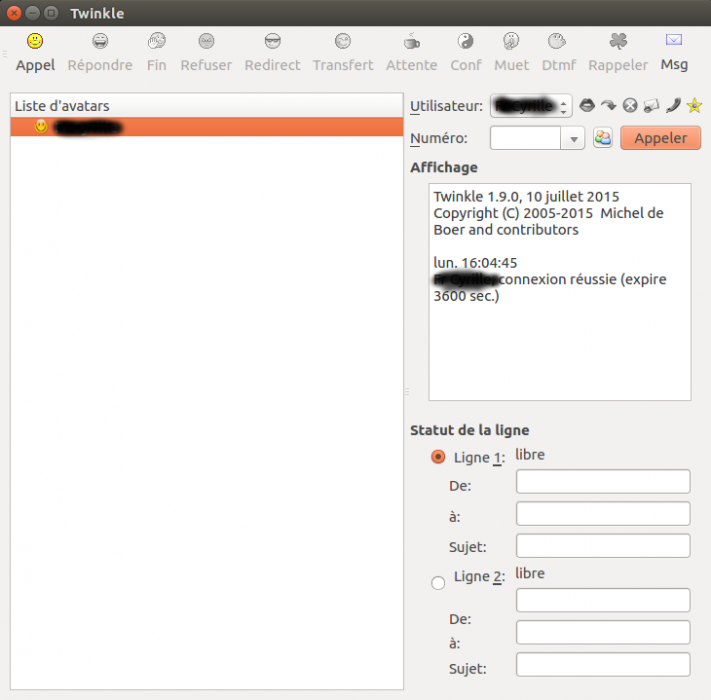Click the Ligne 1 à field
The width and height of the screenshot is (711, 700).
point(603,514)
